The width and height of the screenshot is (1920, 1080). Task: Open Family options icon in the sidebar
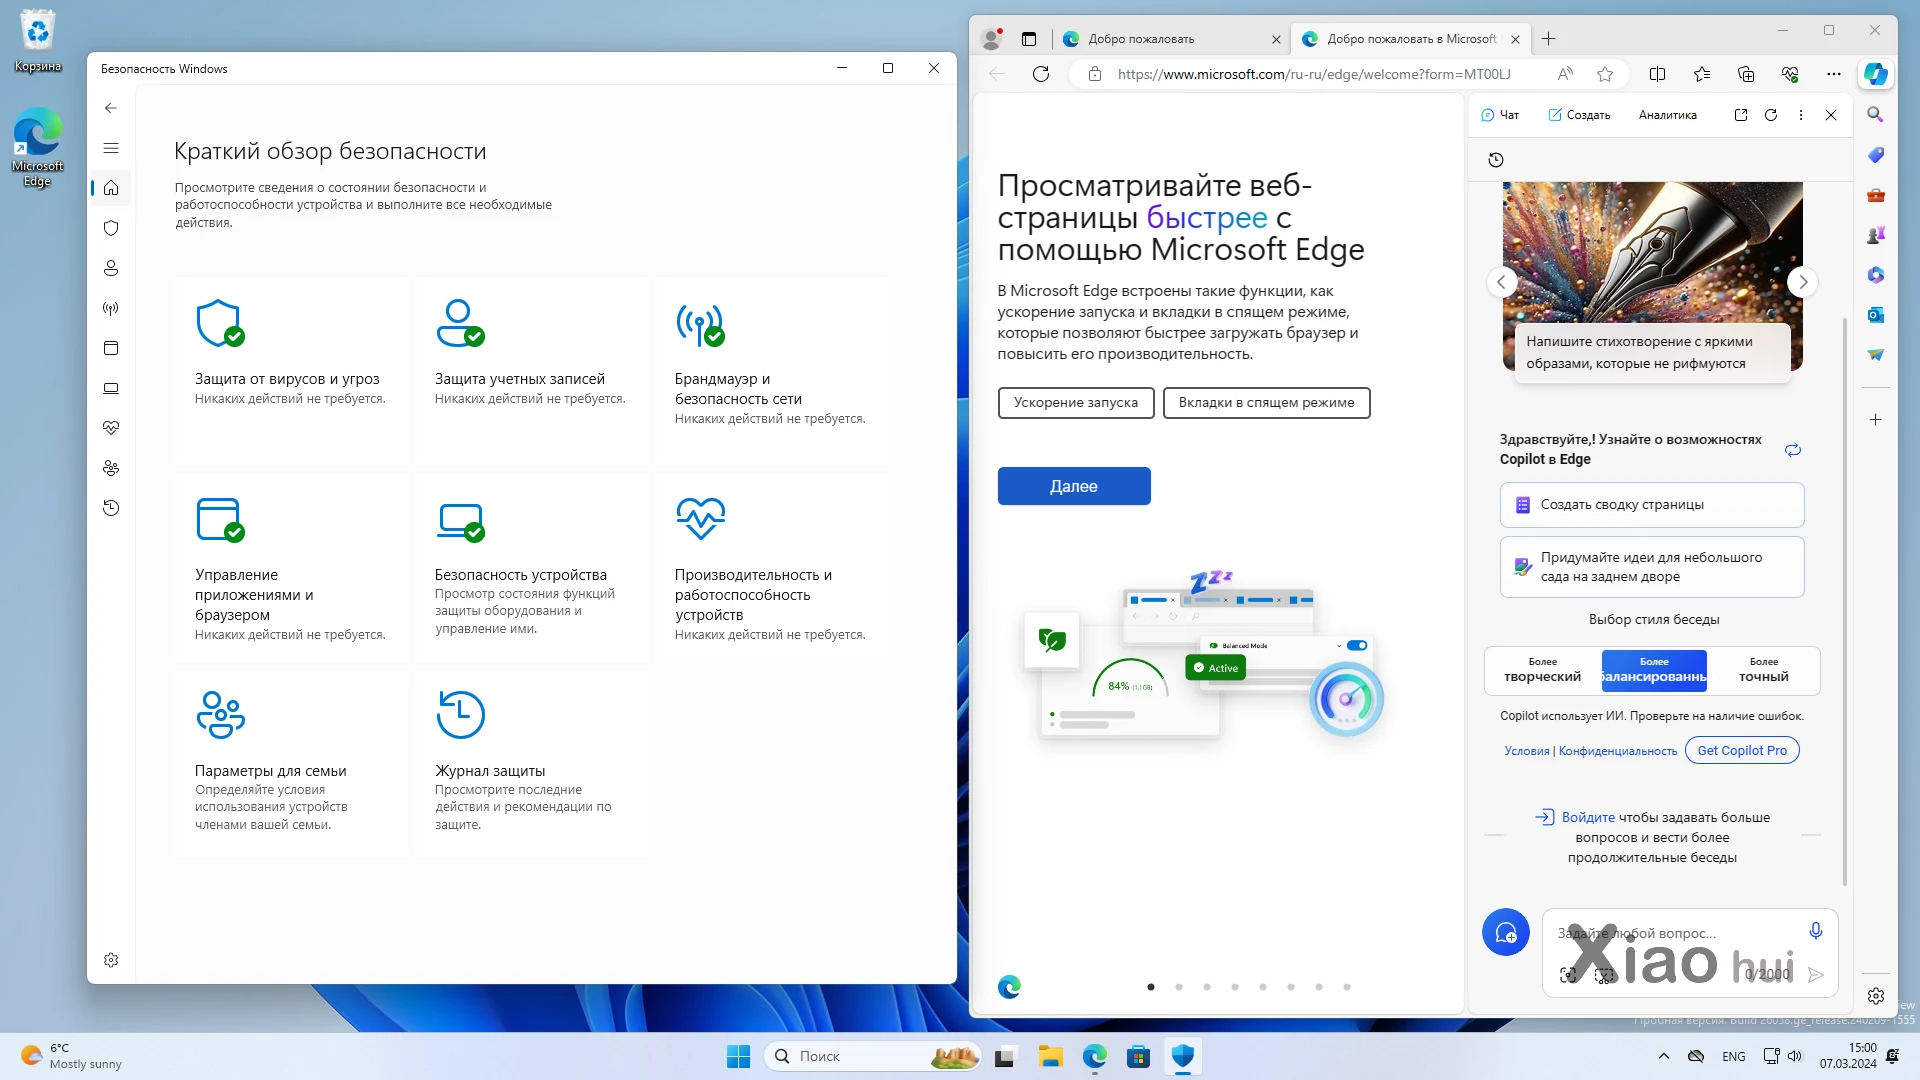pyautogui.click(x=111, y=468)
